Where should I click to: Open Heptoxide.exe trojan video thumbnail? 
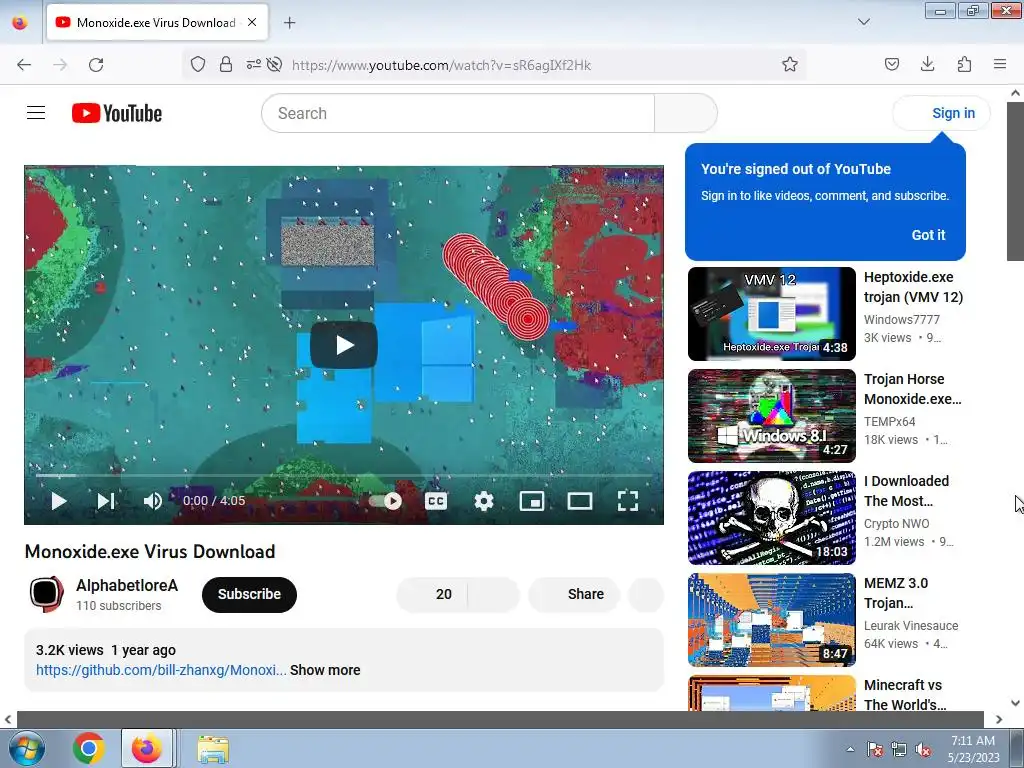771,313
